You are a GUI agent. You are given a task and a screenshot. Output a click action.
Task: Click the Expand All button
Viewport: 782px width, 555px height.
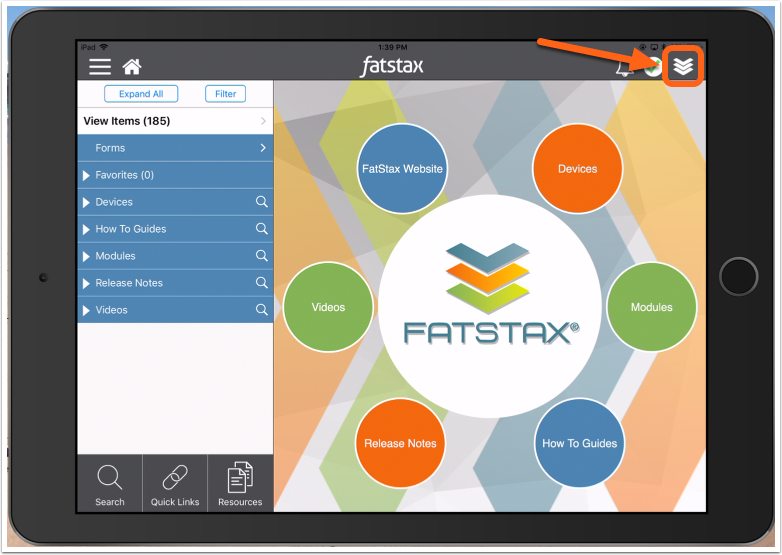141,94
